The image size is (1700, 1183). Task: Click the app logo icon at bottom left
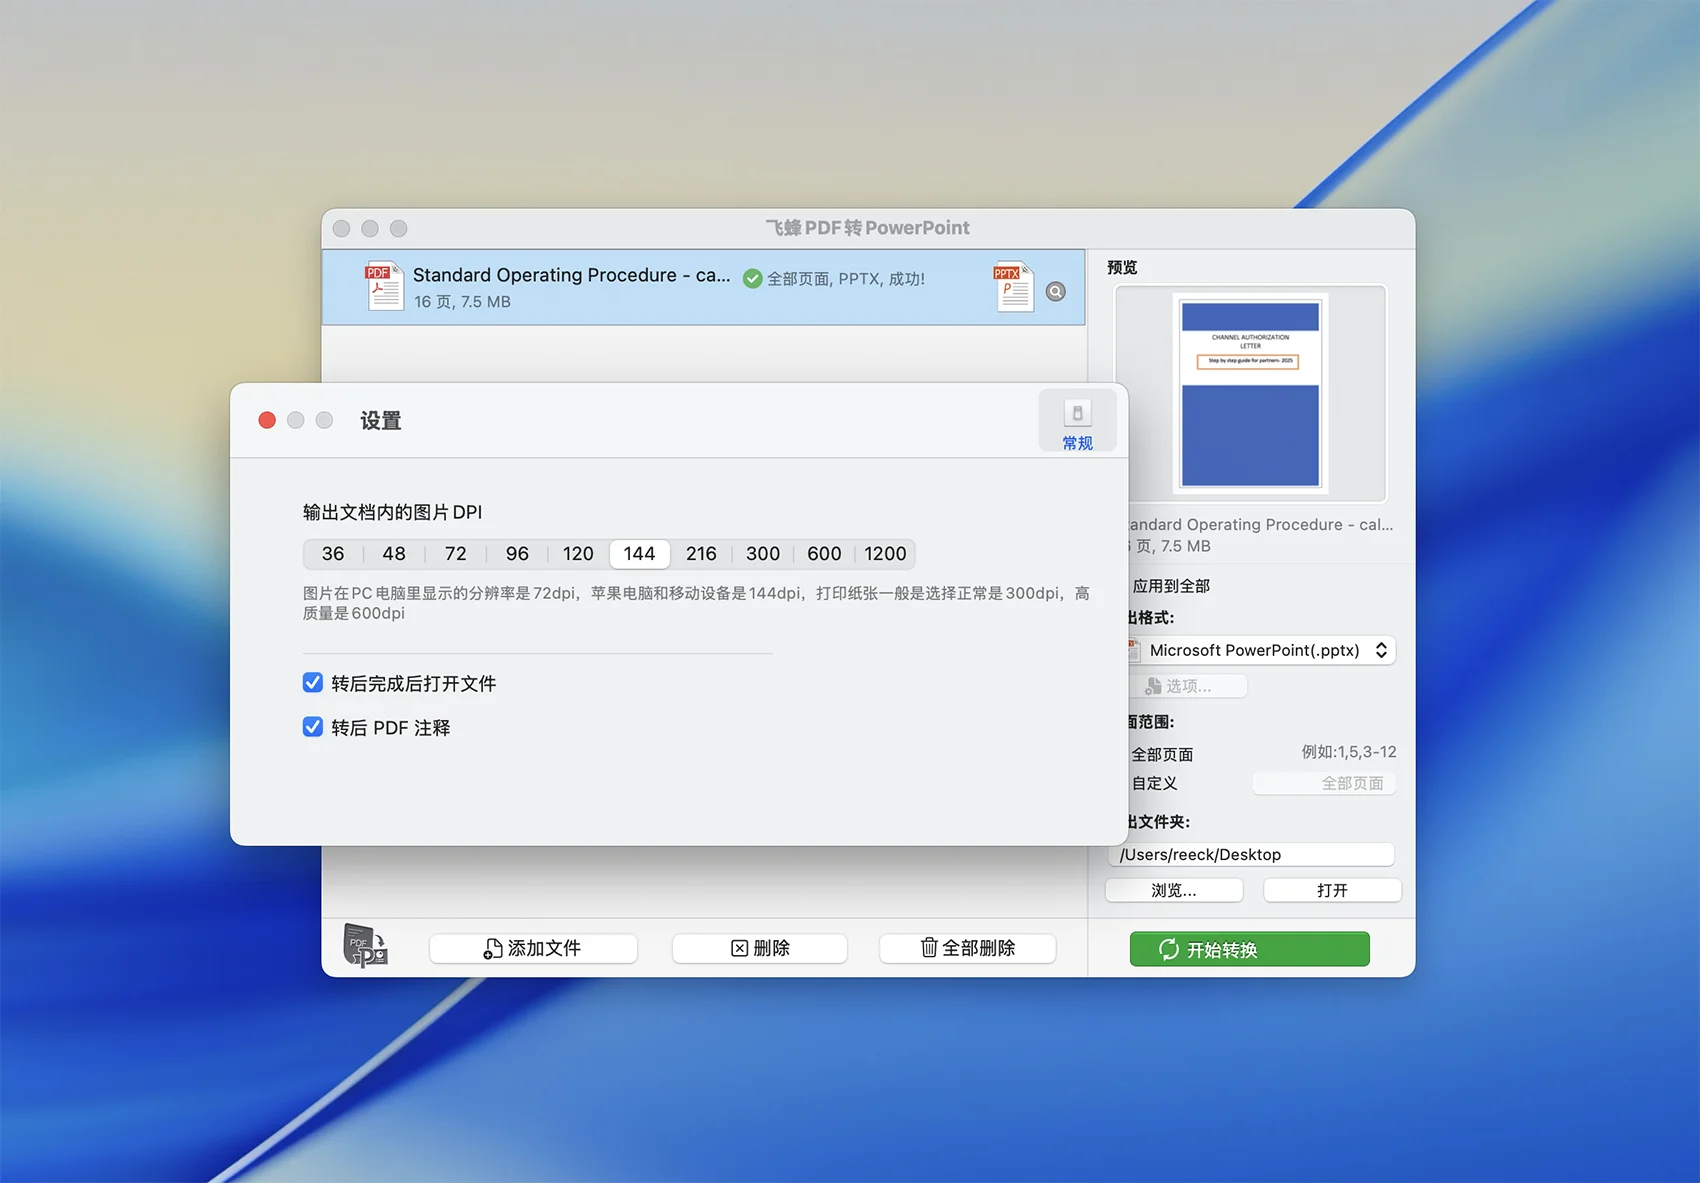point(365,946)
